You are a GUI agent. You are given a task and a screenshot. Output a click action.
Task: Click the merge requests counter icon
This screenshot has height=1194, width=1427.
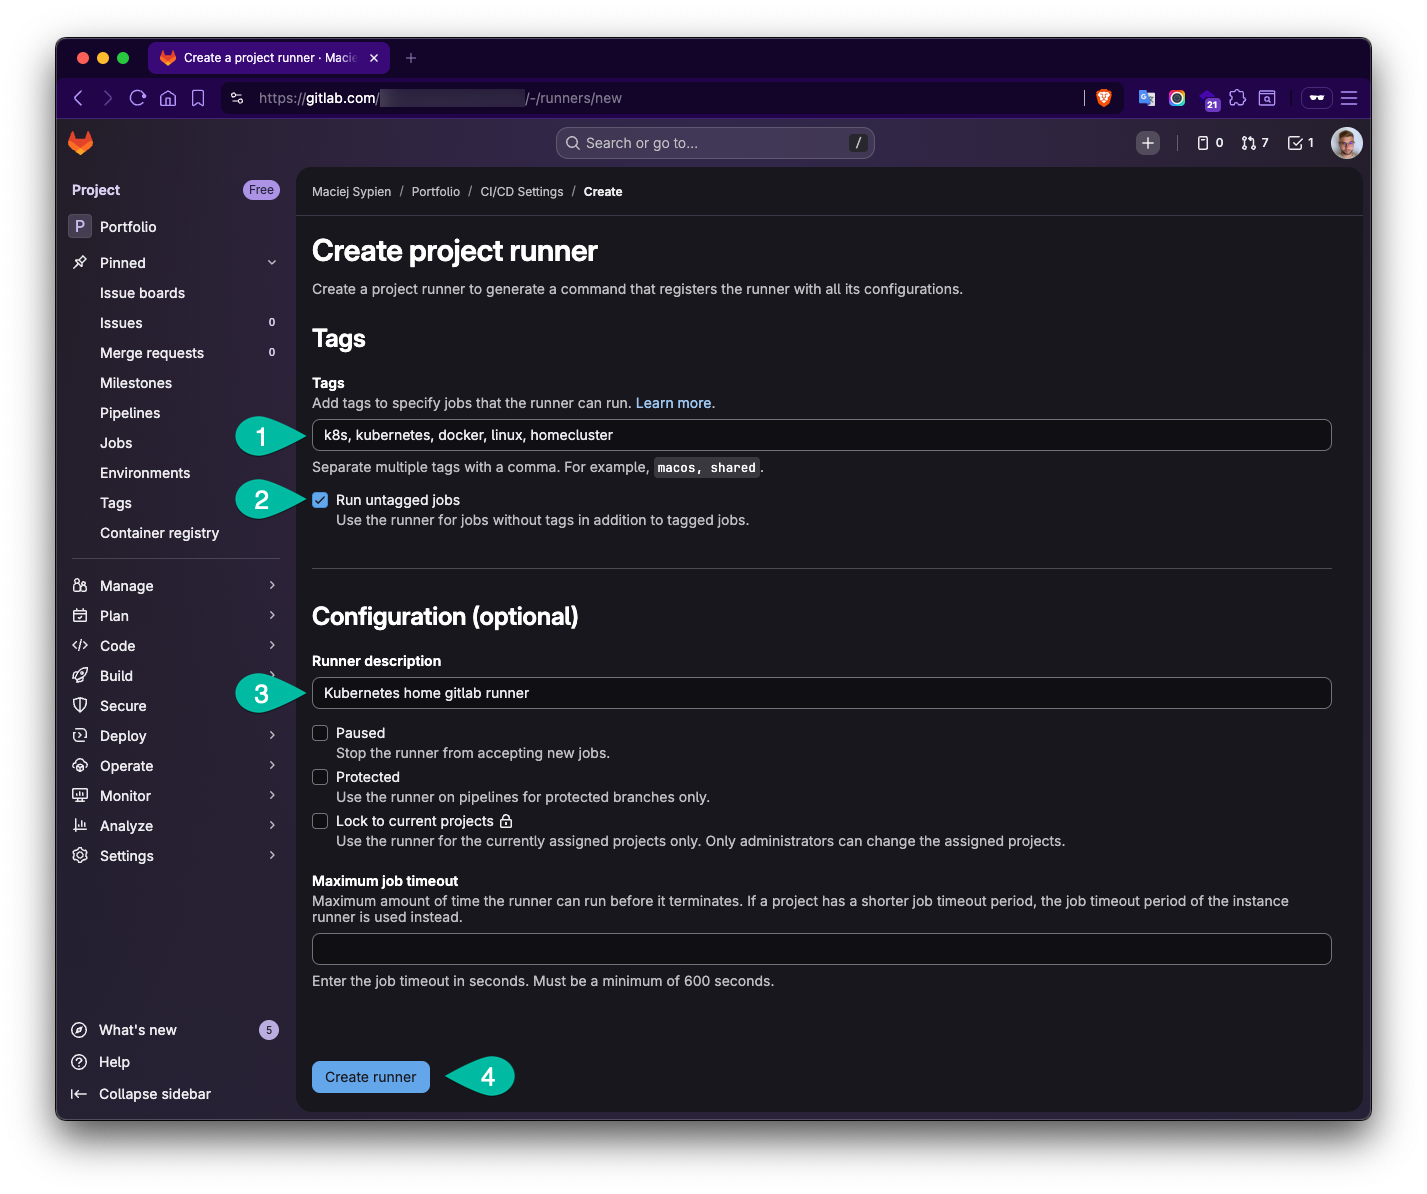tap(1254, 142)
